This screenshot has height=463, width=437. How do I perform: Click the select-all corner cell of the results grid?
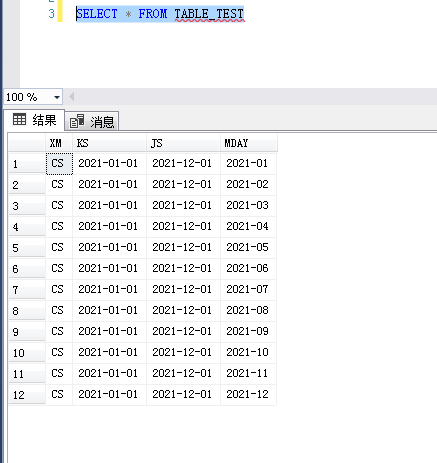[27, 143]
